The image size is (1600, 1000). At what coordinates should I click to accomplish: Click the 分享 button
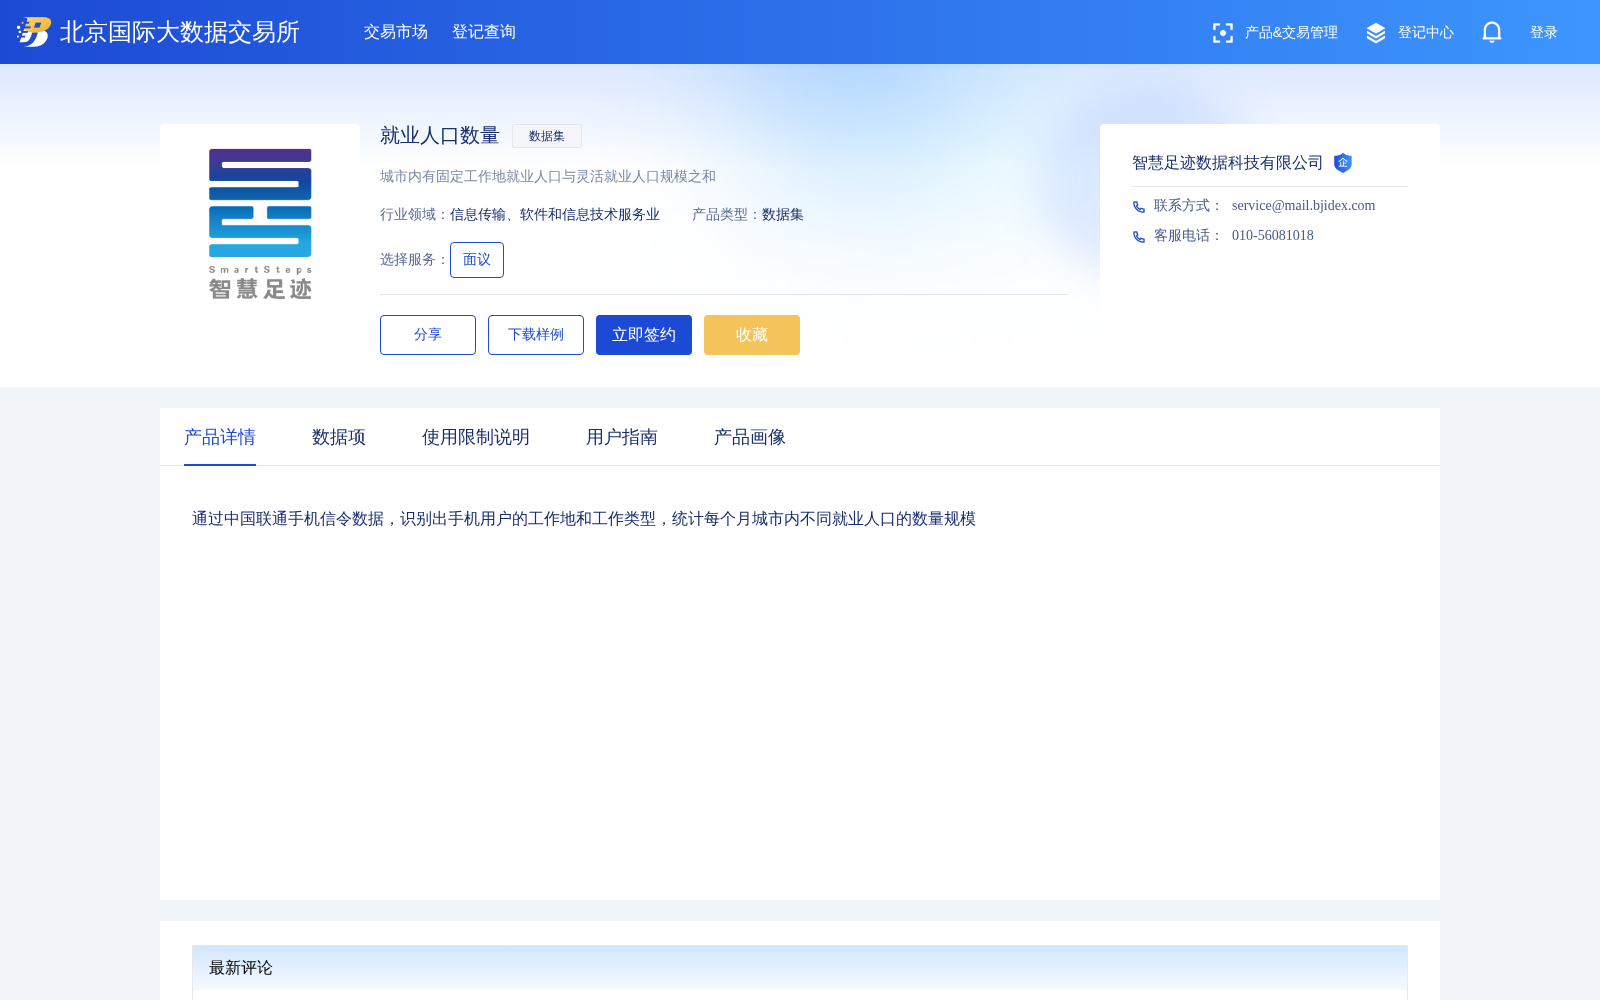(x=428, y=335)
